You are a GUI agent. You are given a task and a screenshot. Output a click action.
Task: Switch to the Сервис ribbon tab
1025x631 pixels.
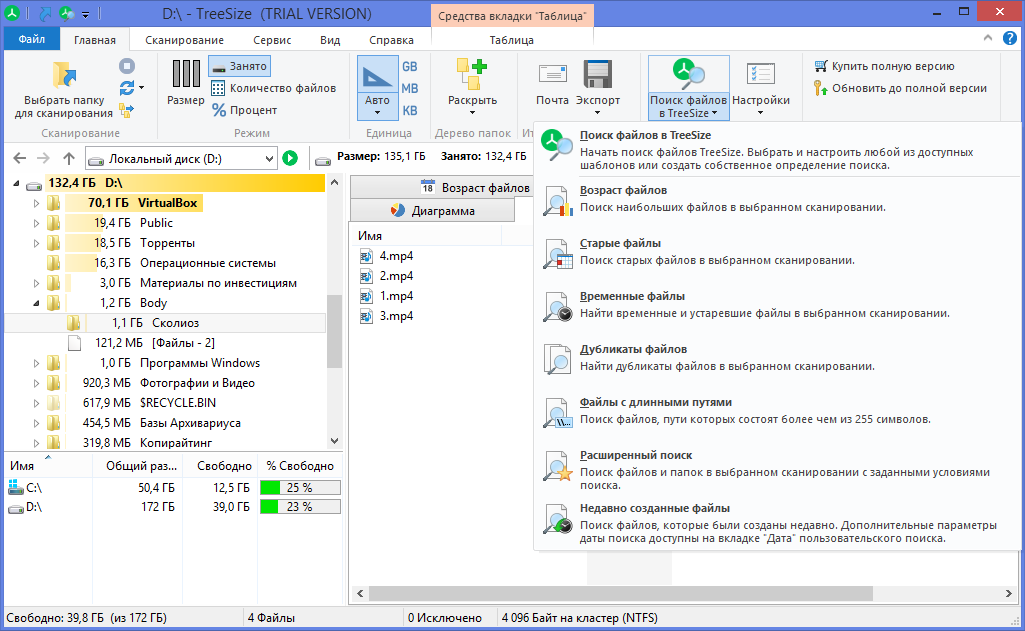(x=272, y=40)
